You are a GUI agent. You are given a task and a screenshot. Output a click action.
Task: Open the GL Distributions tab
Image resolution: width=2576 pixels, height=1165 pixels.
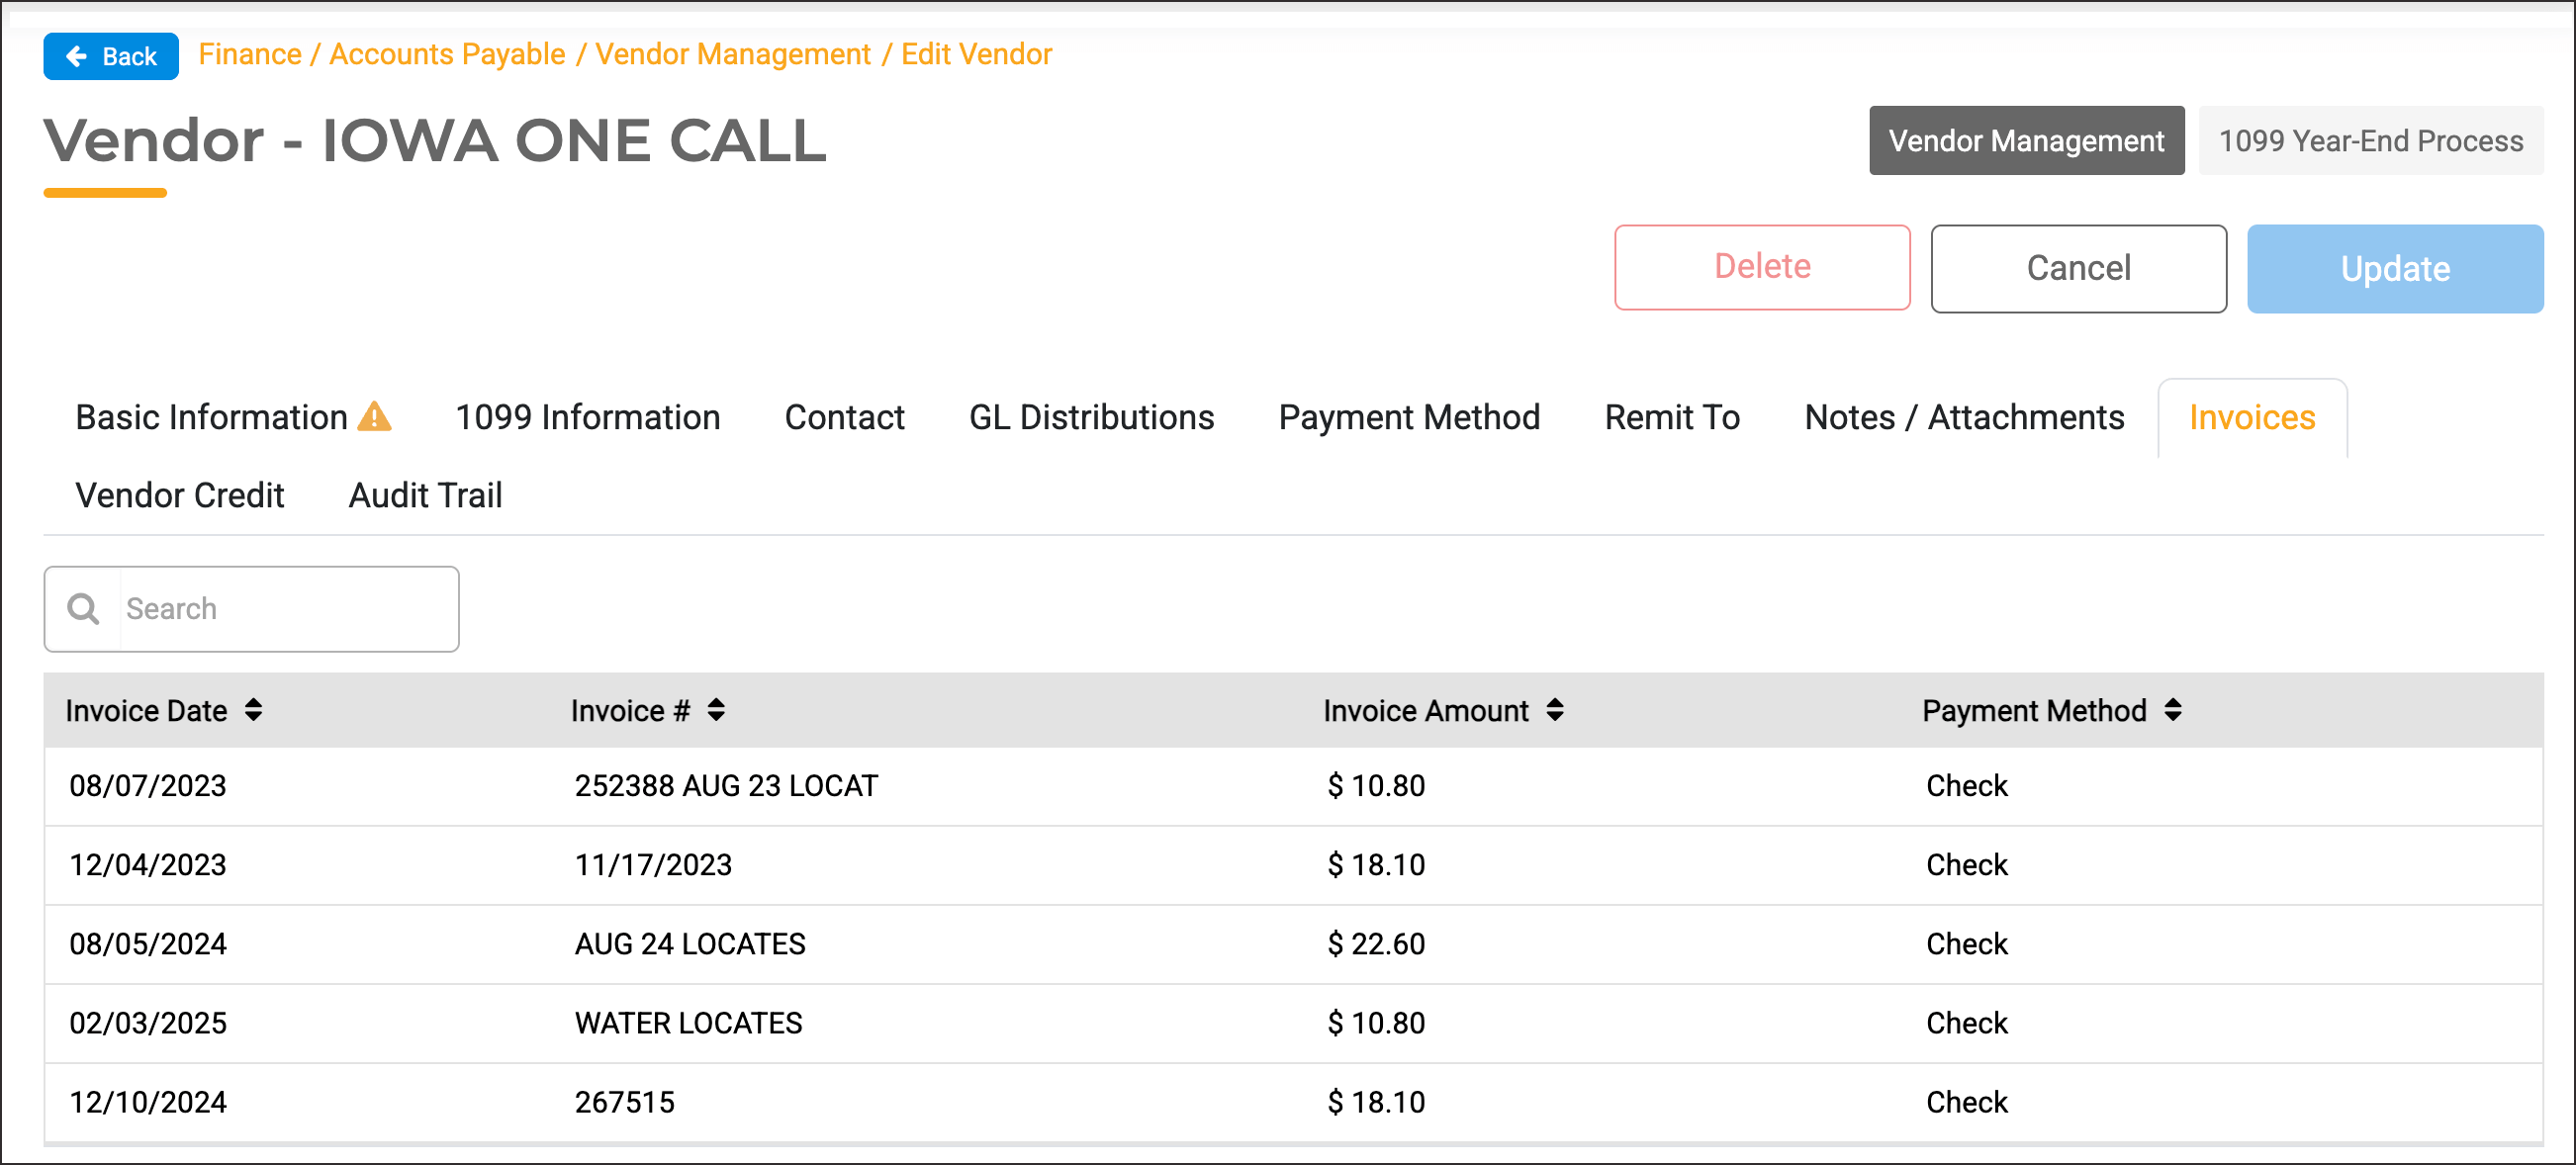click(x=1091, y=417)
